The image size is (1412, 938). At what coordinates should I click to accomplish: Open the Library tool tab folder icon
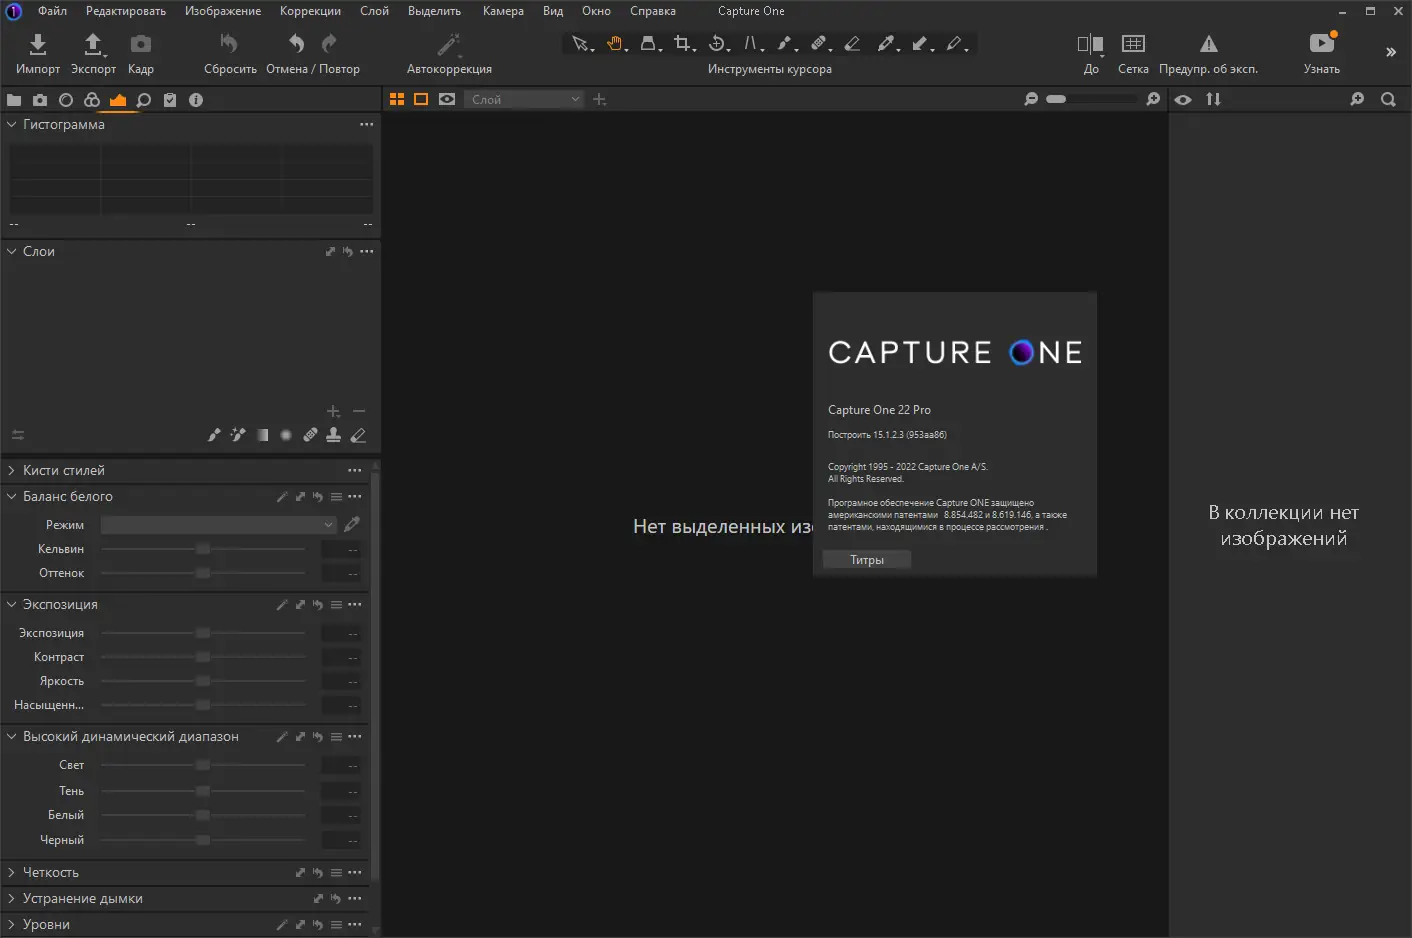[13, 99]
